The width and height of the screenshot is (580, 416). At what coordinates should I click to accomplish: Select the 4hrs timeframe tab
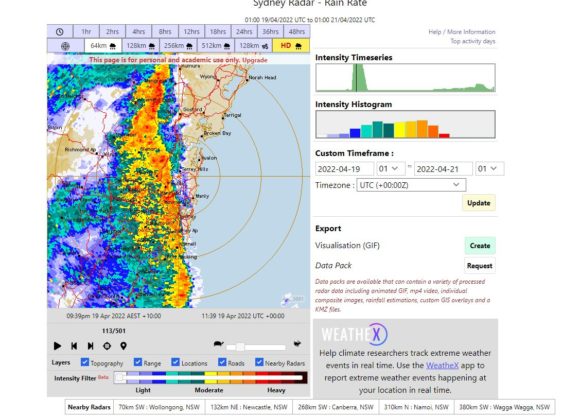pos(139,32)
